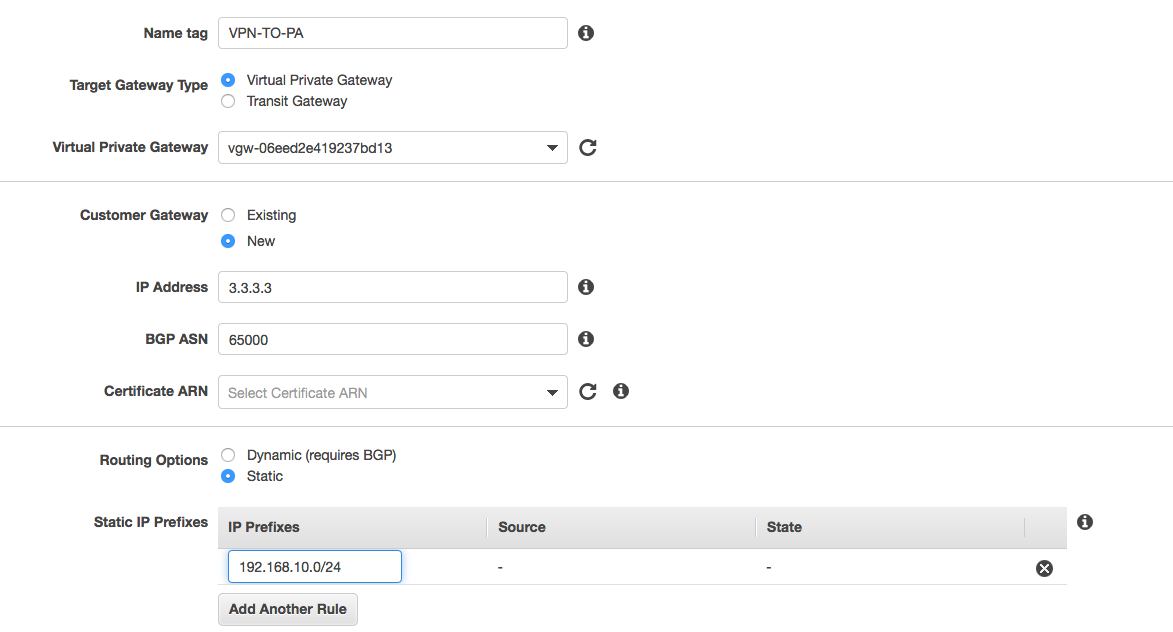The image size is (1173, 632).
Task: Select Transit Gateway radio option
Action: (x=228, y=101)
